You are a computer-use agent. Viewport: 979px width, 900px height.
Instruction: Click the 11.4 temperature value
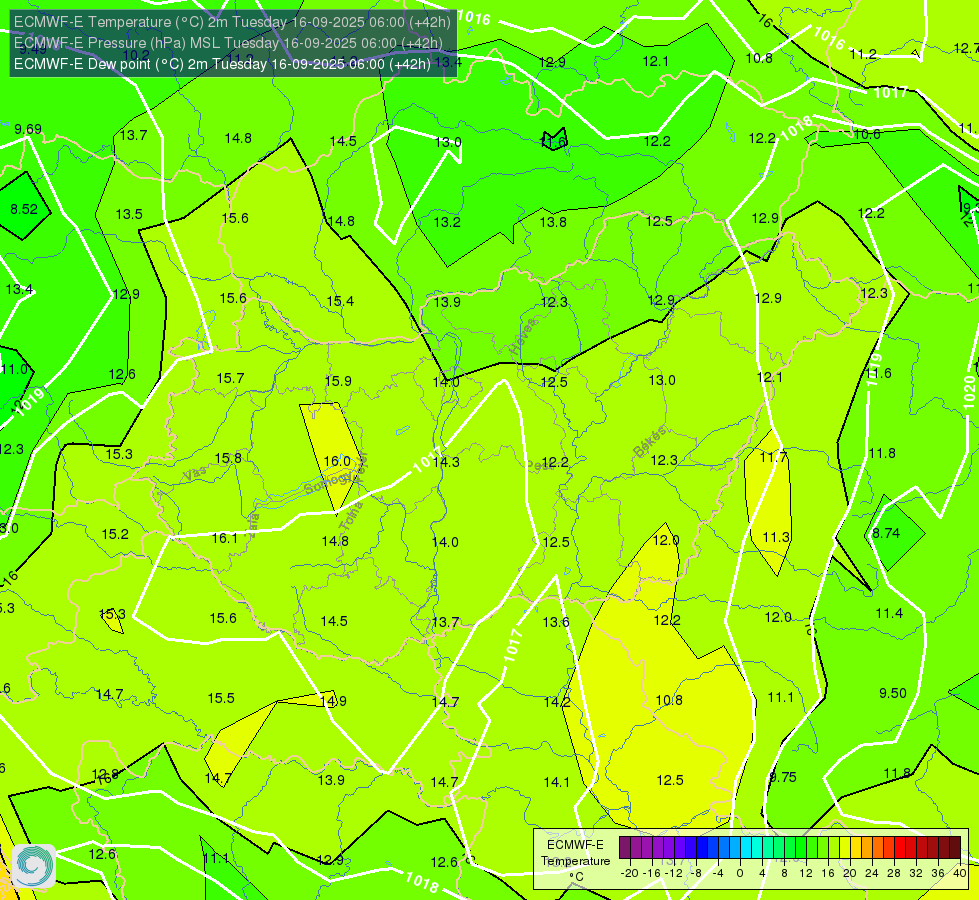[x=889, y=613]
